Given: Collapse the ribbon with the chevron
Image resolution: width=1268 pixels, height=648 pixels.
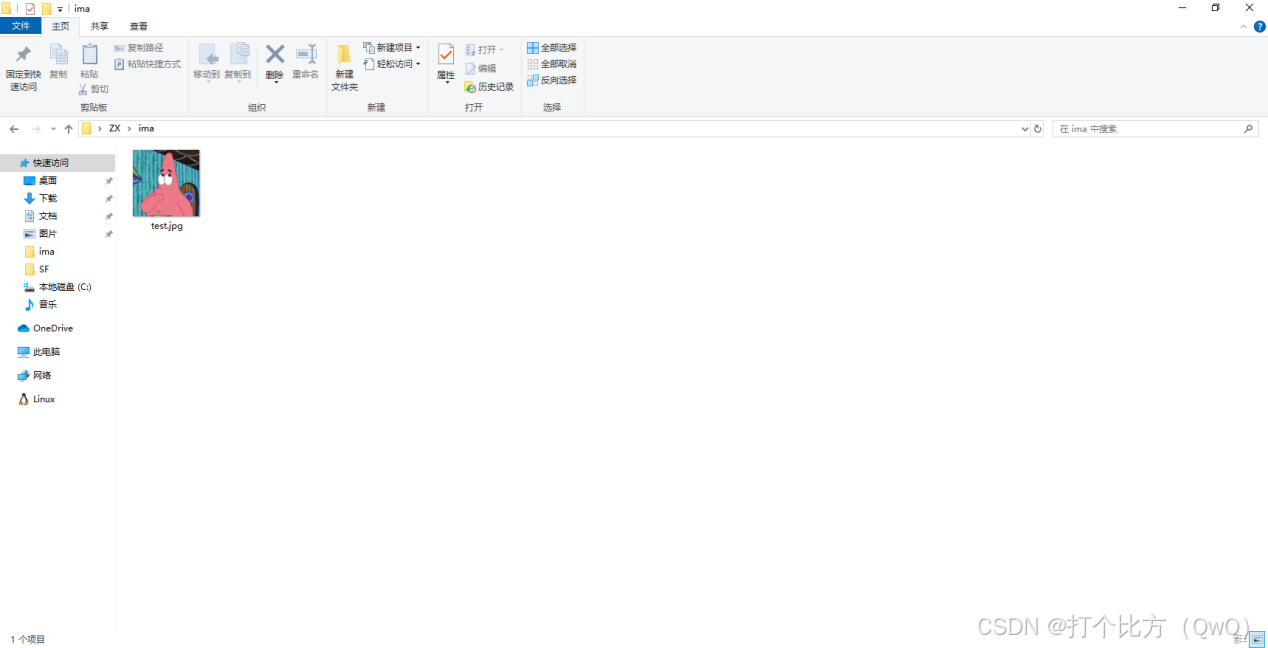Looking at the screenshot, I should point(1246,27).
